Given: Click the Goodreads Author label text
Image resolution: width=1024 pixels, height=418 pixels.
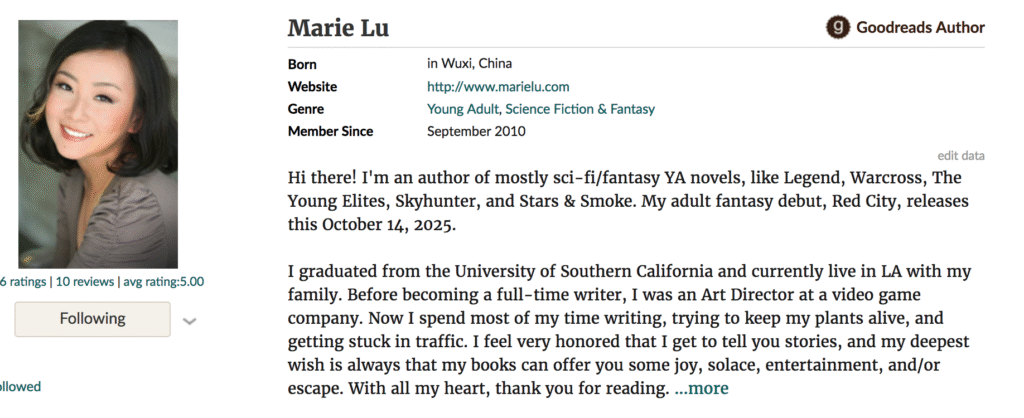Looking at the screenshot, I should pos(920,28).
